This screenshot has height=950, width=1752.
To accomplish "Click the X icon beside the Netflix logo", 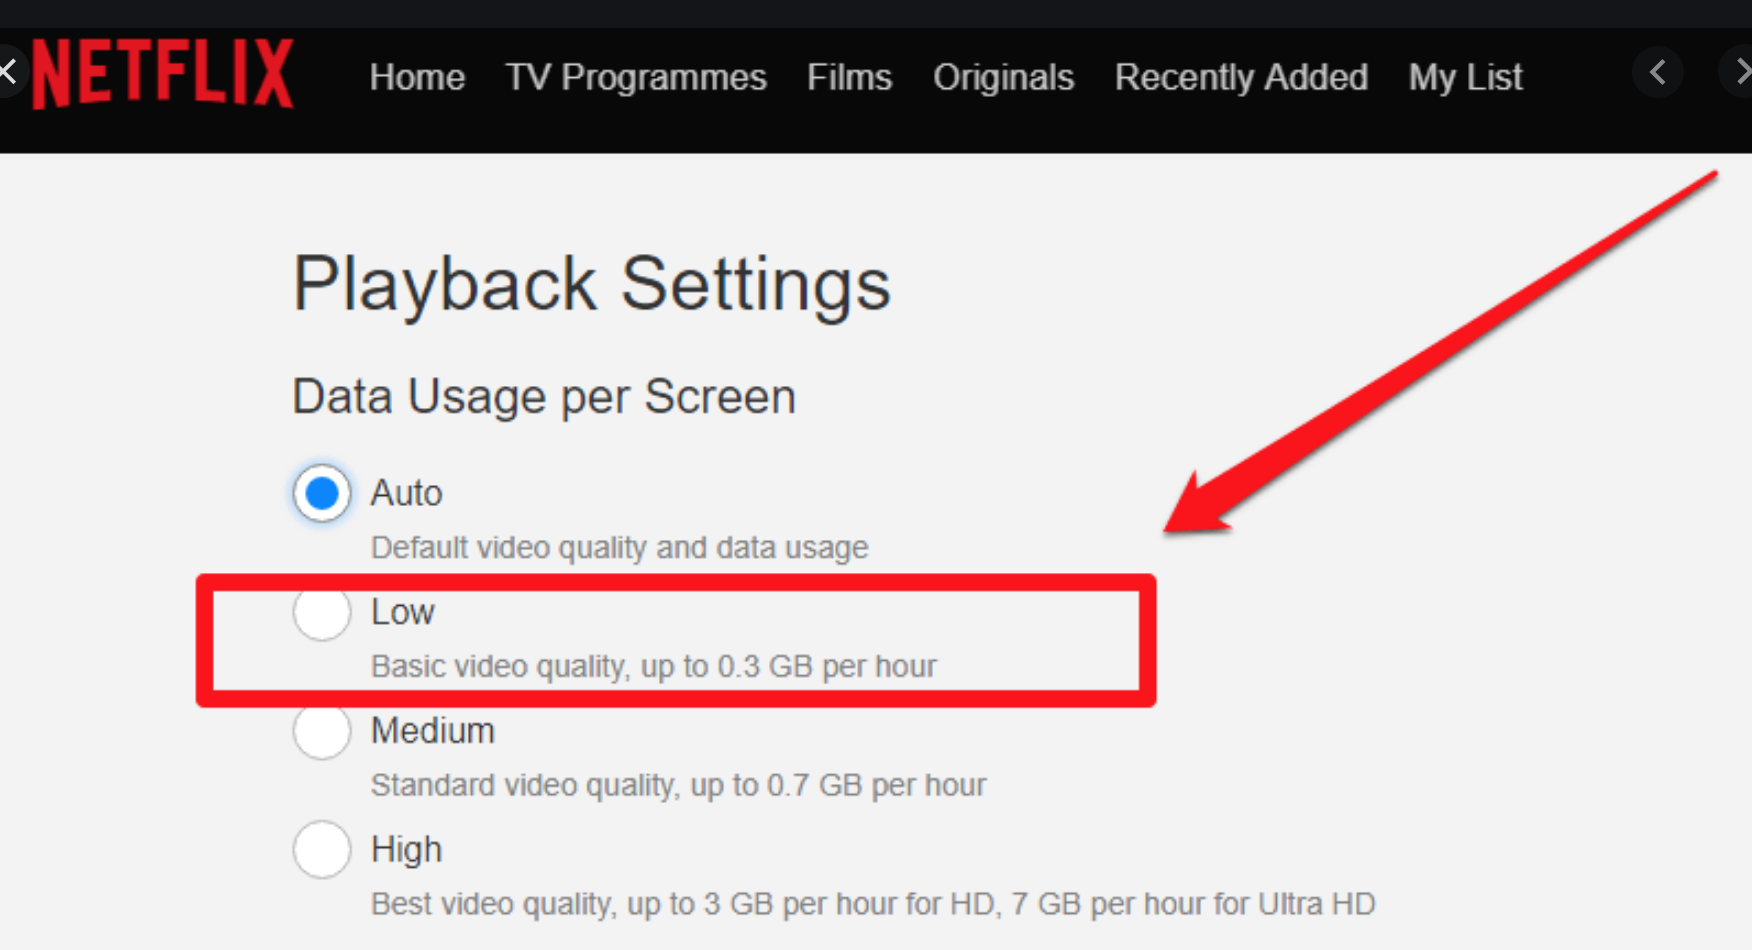I will 8,72.
